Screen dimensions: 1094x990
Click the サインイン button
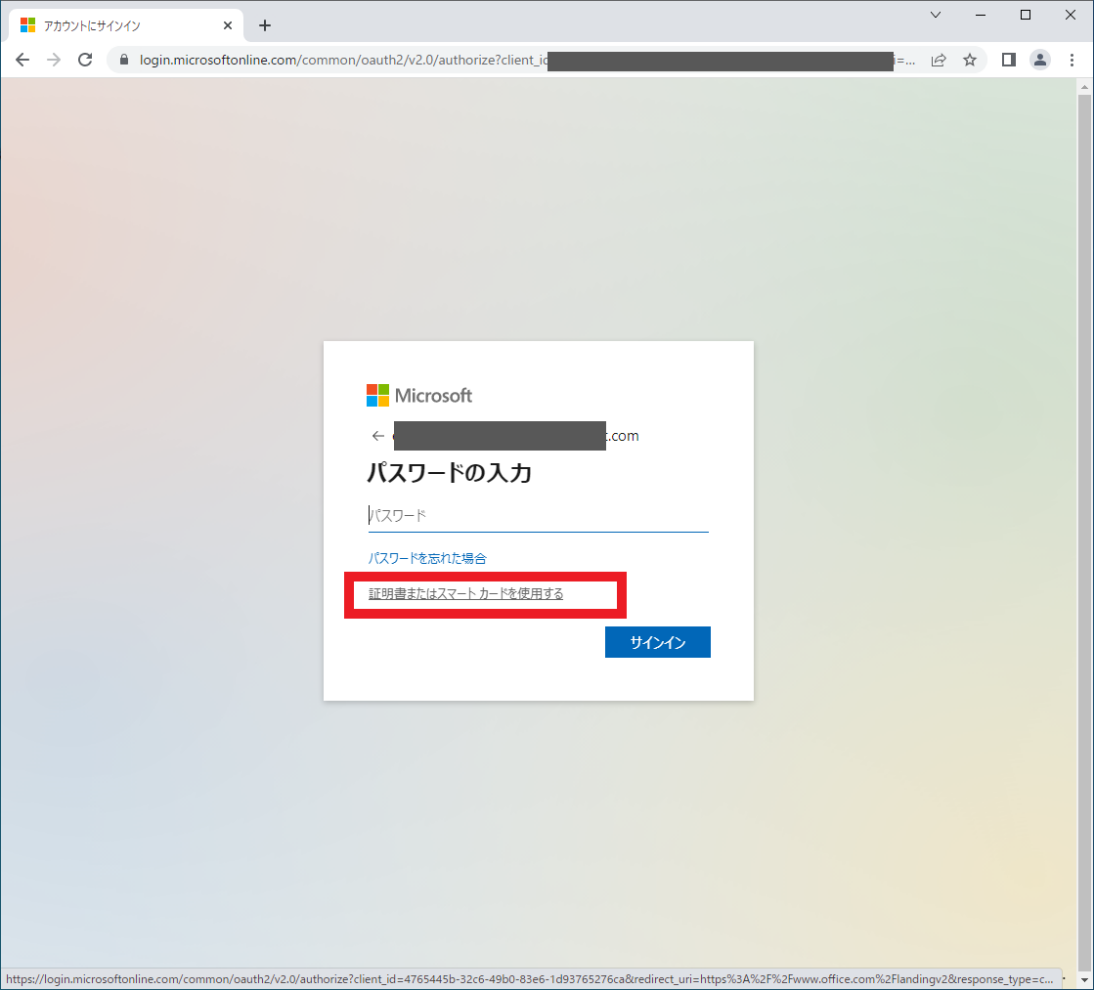coord(657,642)
